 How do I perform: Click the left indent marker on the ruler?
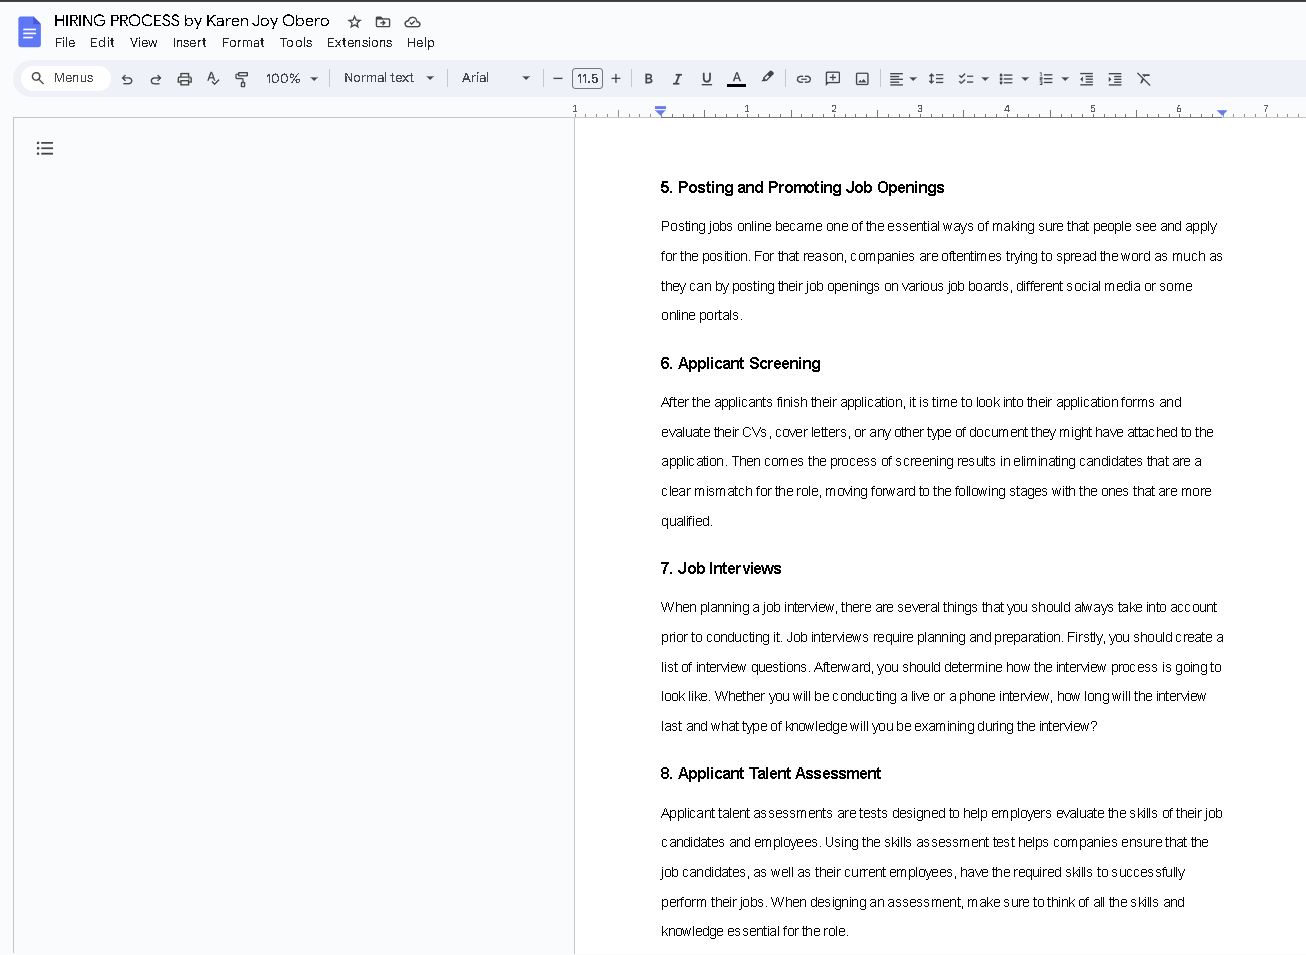click(x=660, y=111)
